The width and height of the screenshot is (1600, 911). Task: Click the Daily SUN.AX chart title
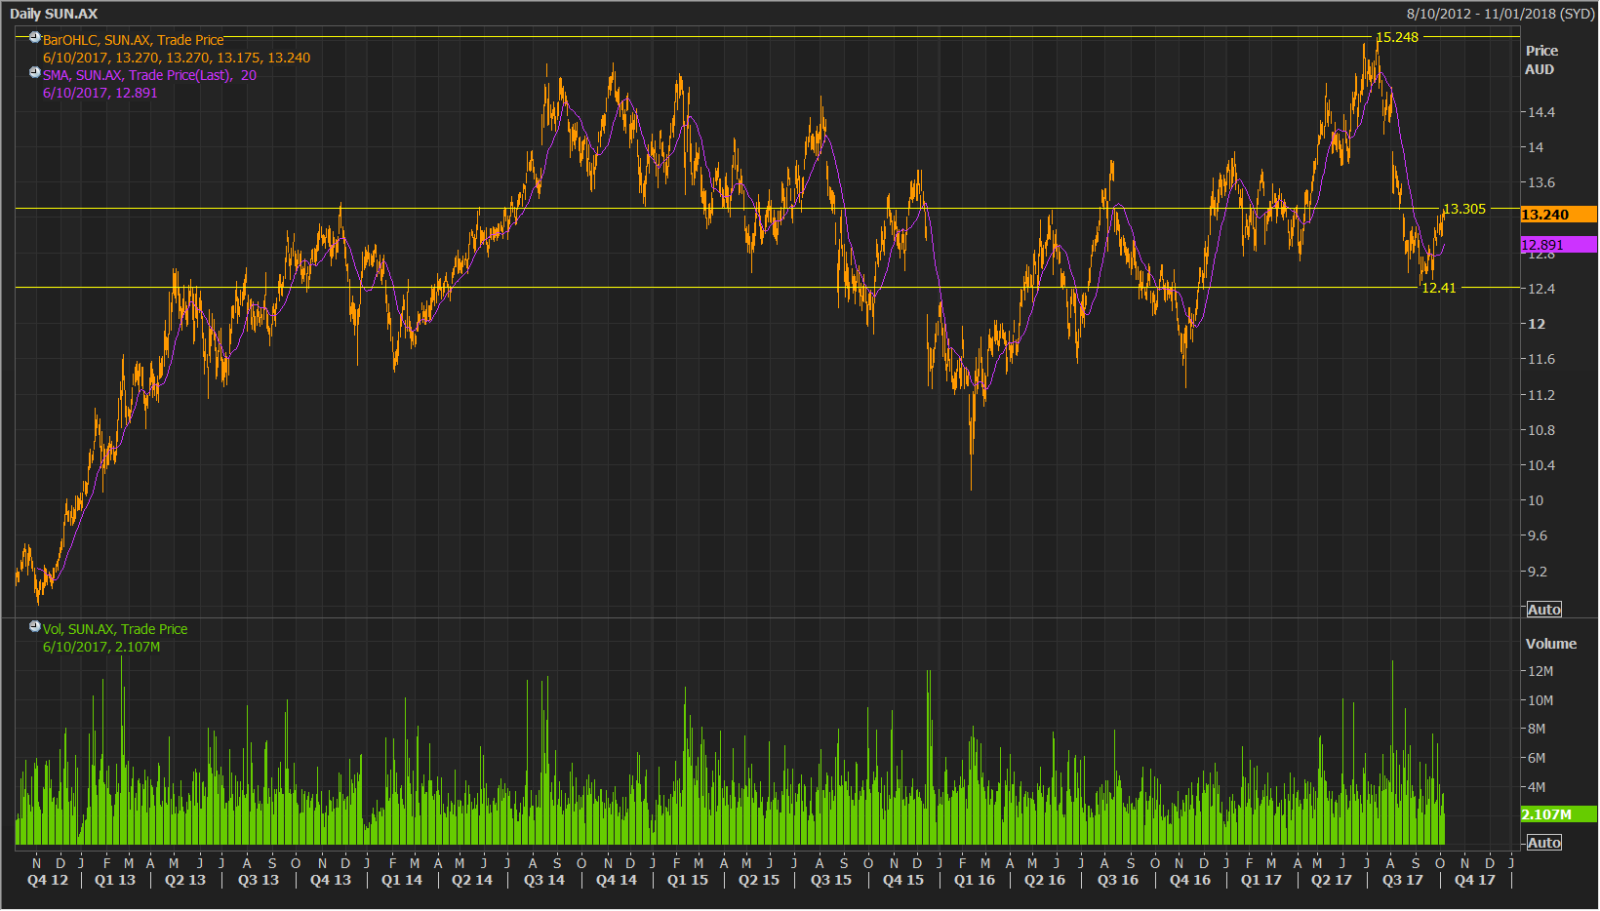(54, 14)
